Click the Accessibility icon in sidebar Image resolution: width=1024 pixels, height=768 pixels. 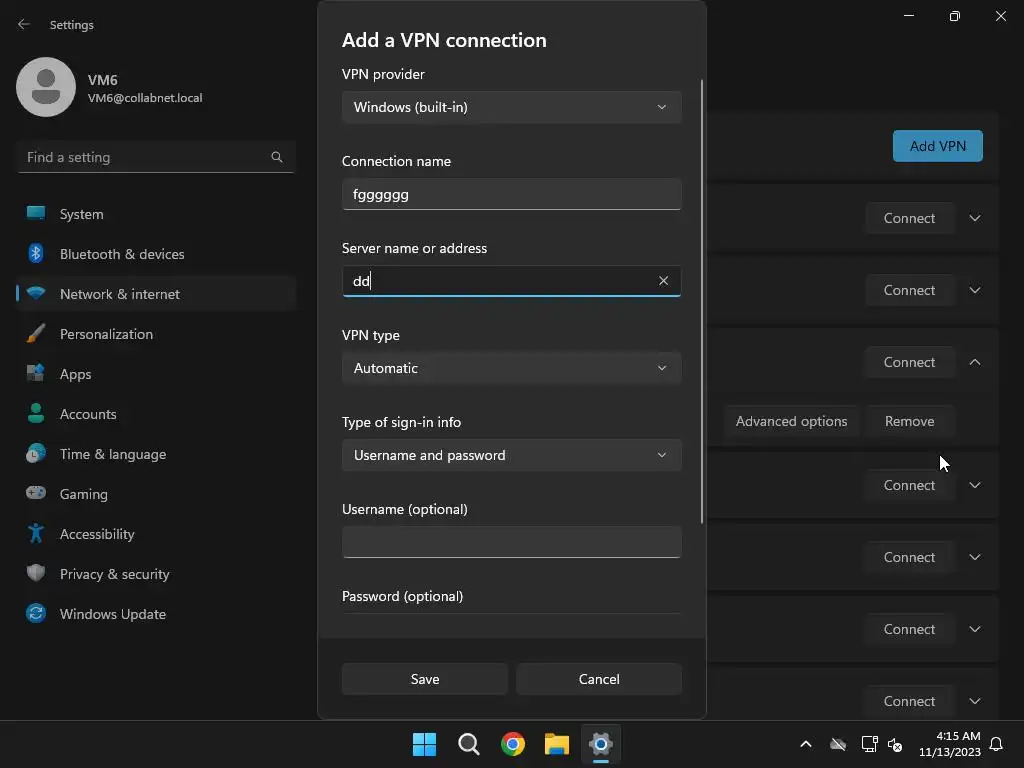(x=36, y=534)
